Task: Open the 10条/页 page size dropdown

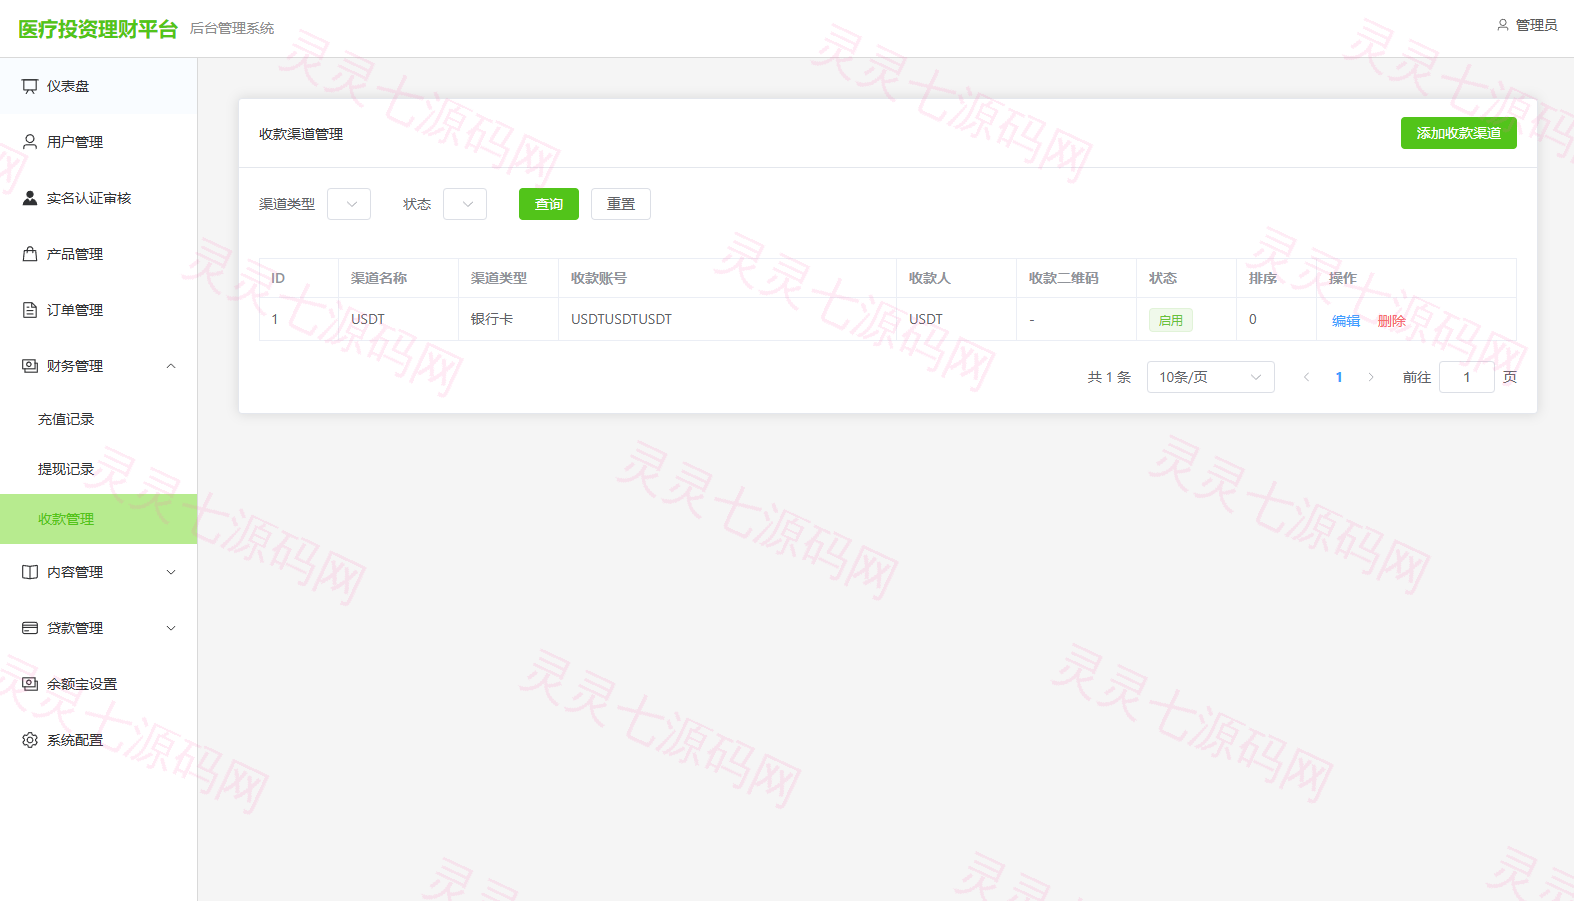Action: pos(1211,377)
